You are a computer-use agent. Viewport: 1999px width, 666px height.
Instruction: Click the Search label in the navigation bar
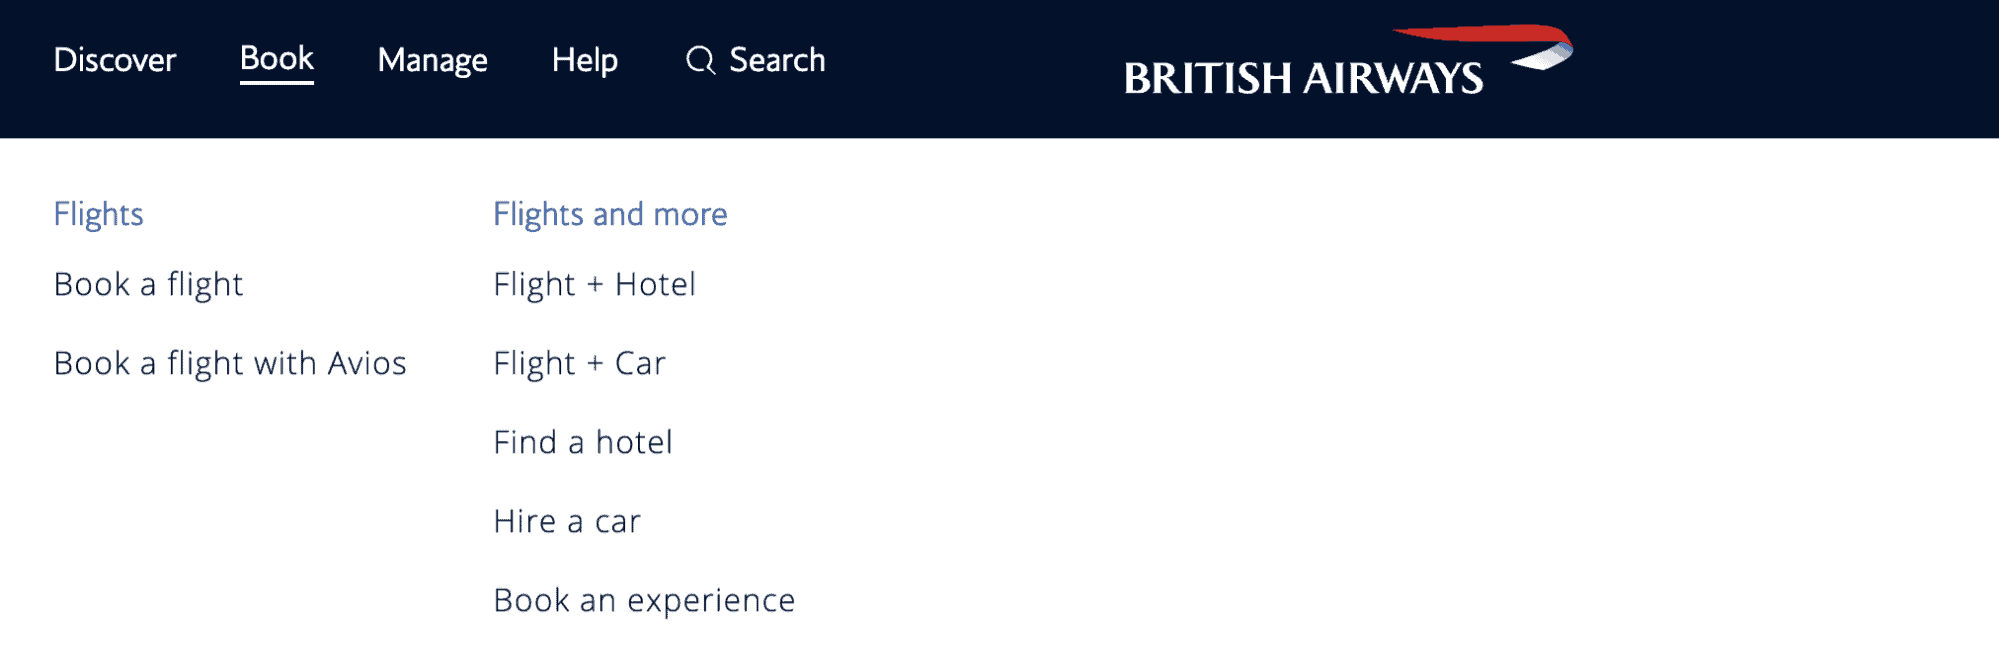tap(777, 60)
